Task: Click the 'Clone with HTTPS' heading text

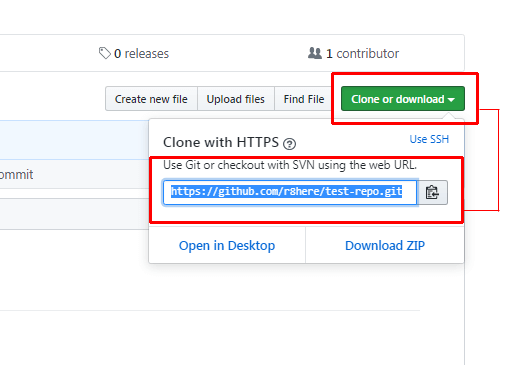Action: (x=221, y=142)
